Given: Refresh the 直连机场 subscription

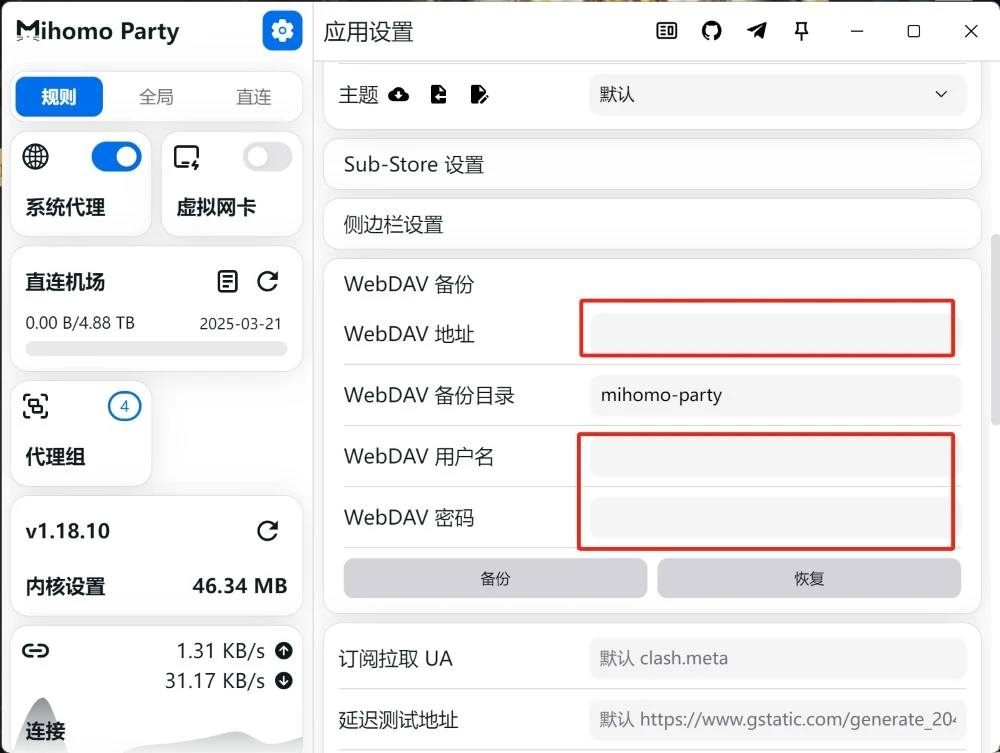Looking at the screenshot, I should click(x=267, y=281).
